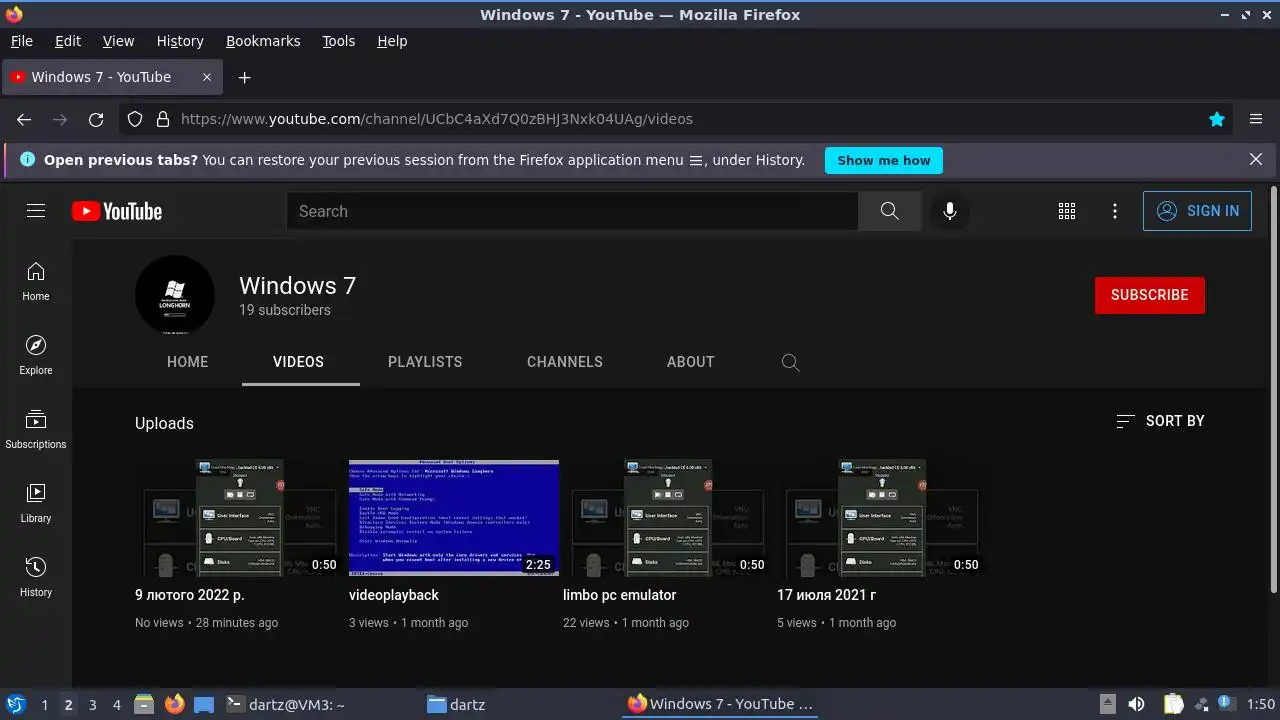The width and height of the screenshot is (1280, 720).
Task: Switch to the PLAYLISTS tab
Action: coord(425,362)
